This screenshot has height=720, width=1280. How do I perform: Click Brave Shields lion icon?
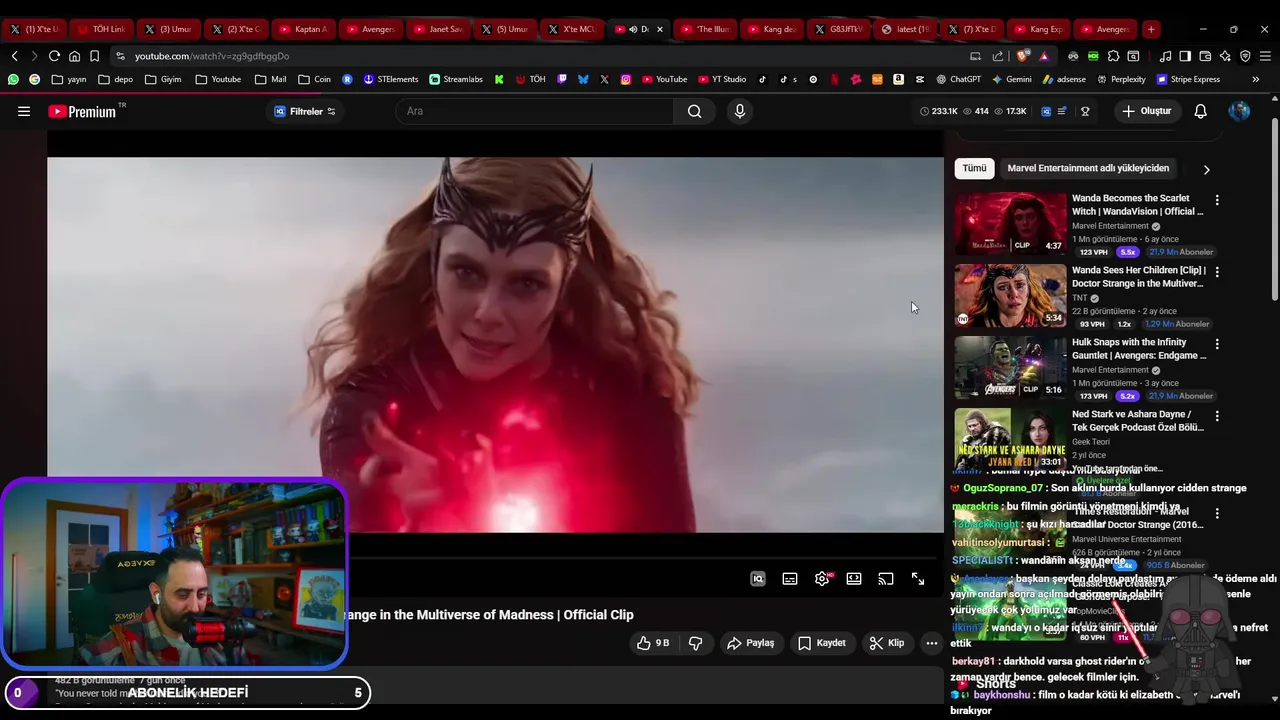1023,56
